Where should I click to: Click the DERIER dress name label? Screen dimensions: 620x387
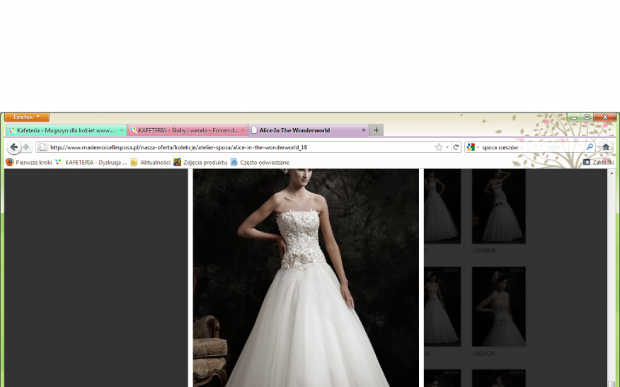pos(484,251)
